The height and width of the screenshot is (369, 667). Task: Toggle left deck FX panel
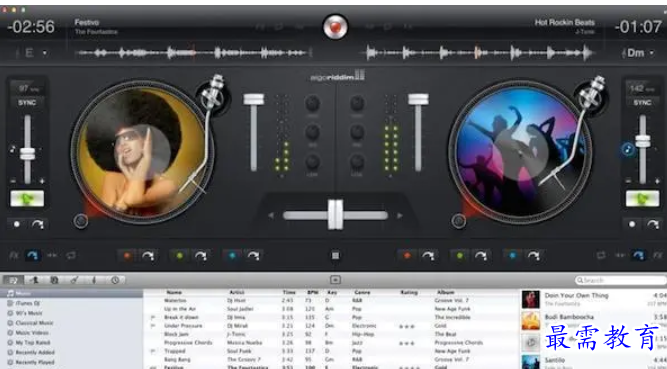point(14,255)
